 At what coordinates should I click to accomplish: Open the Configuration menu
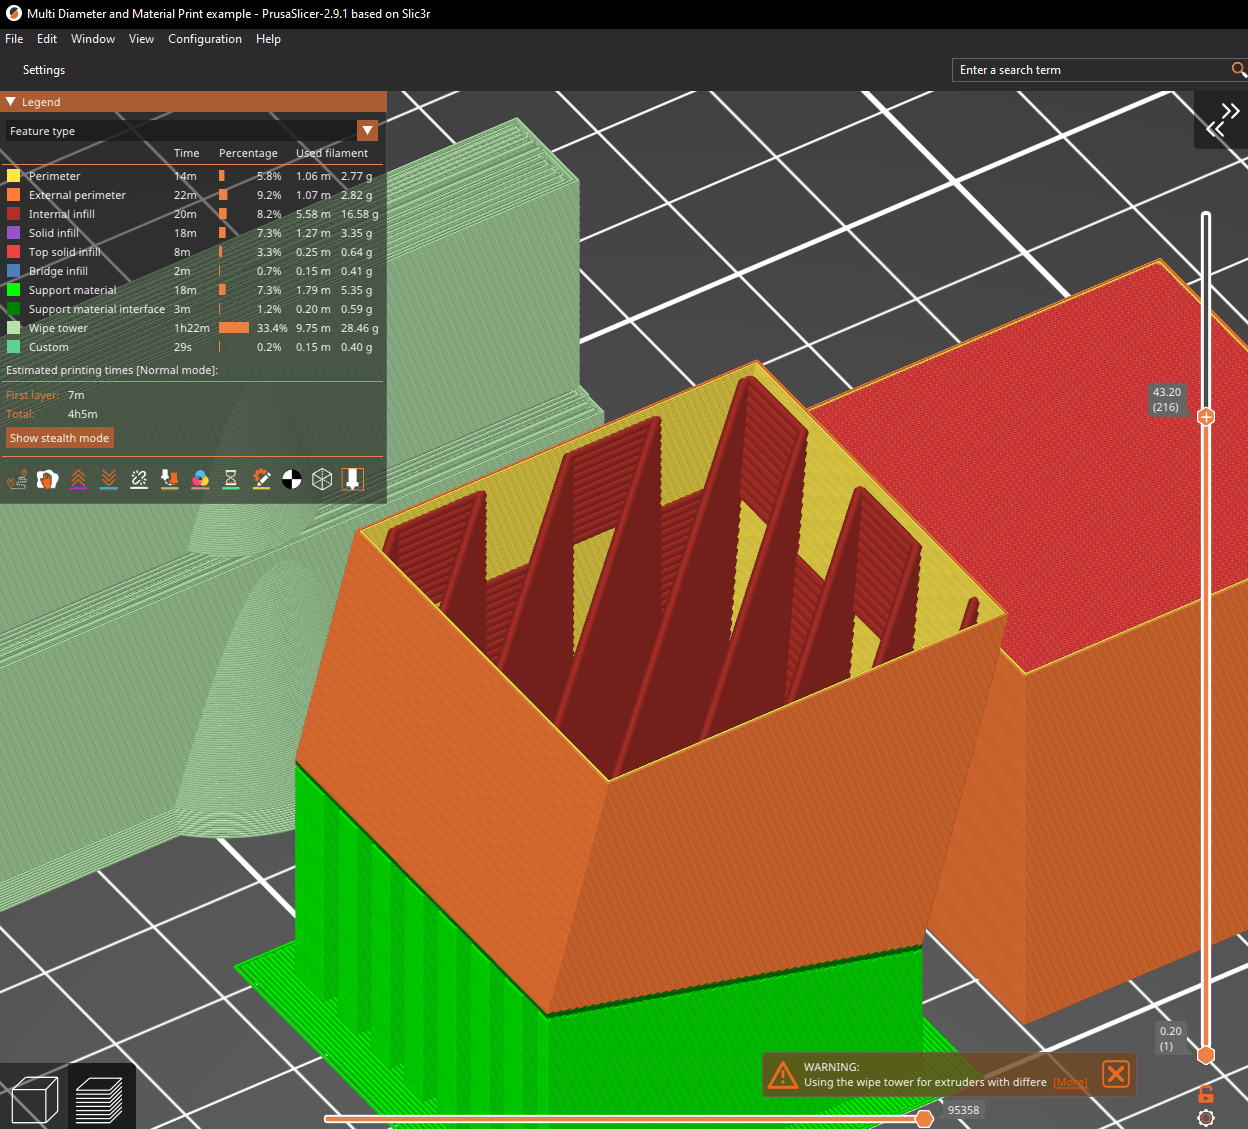tap(205, 39)
